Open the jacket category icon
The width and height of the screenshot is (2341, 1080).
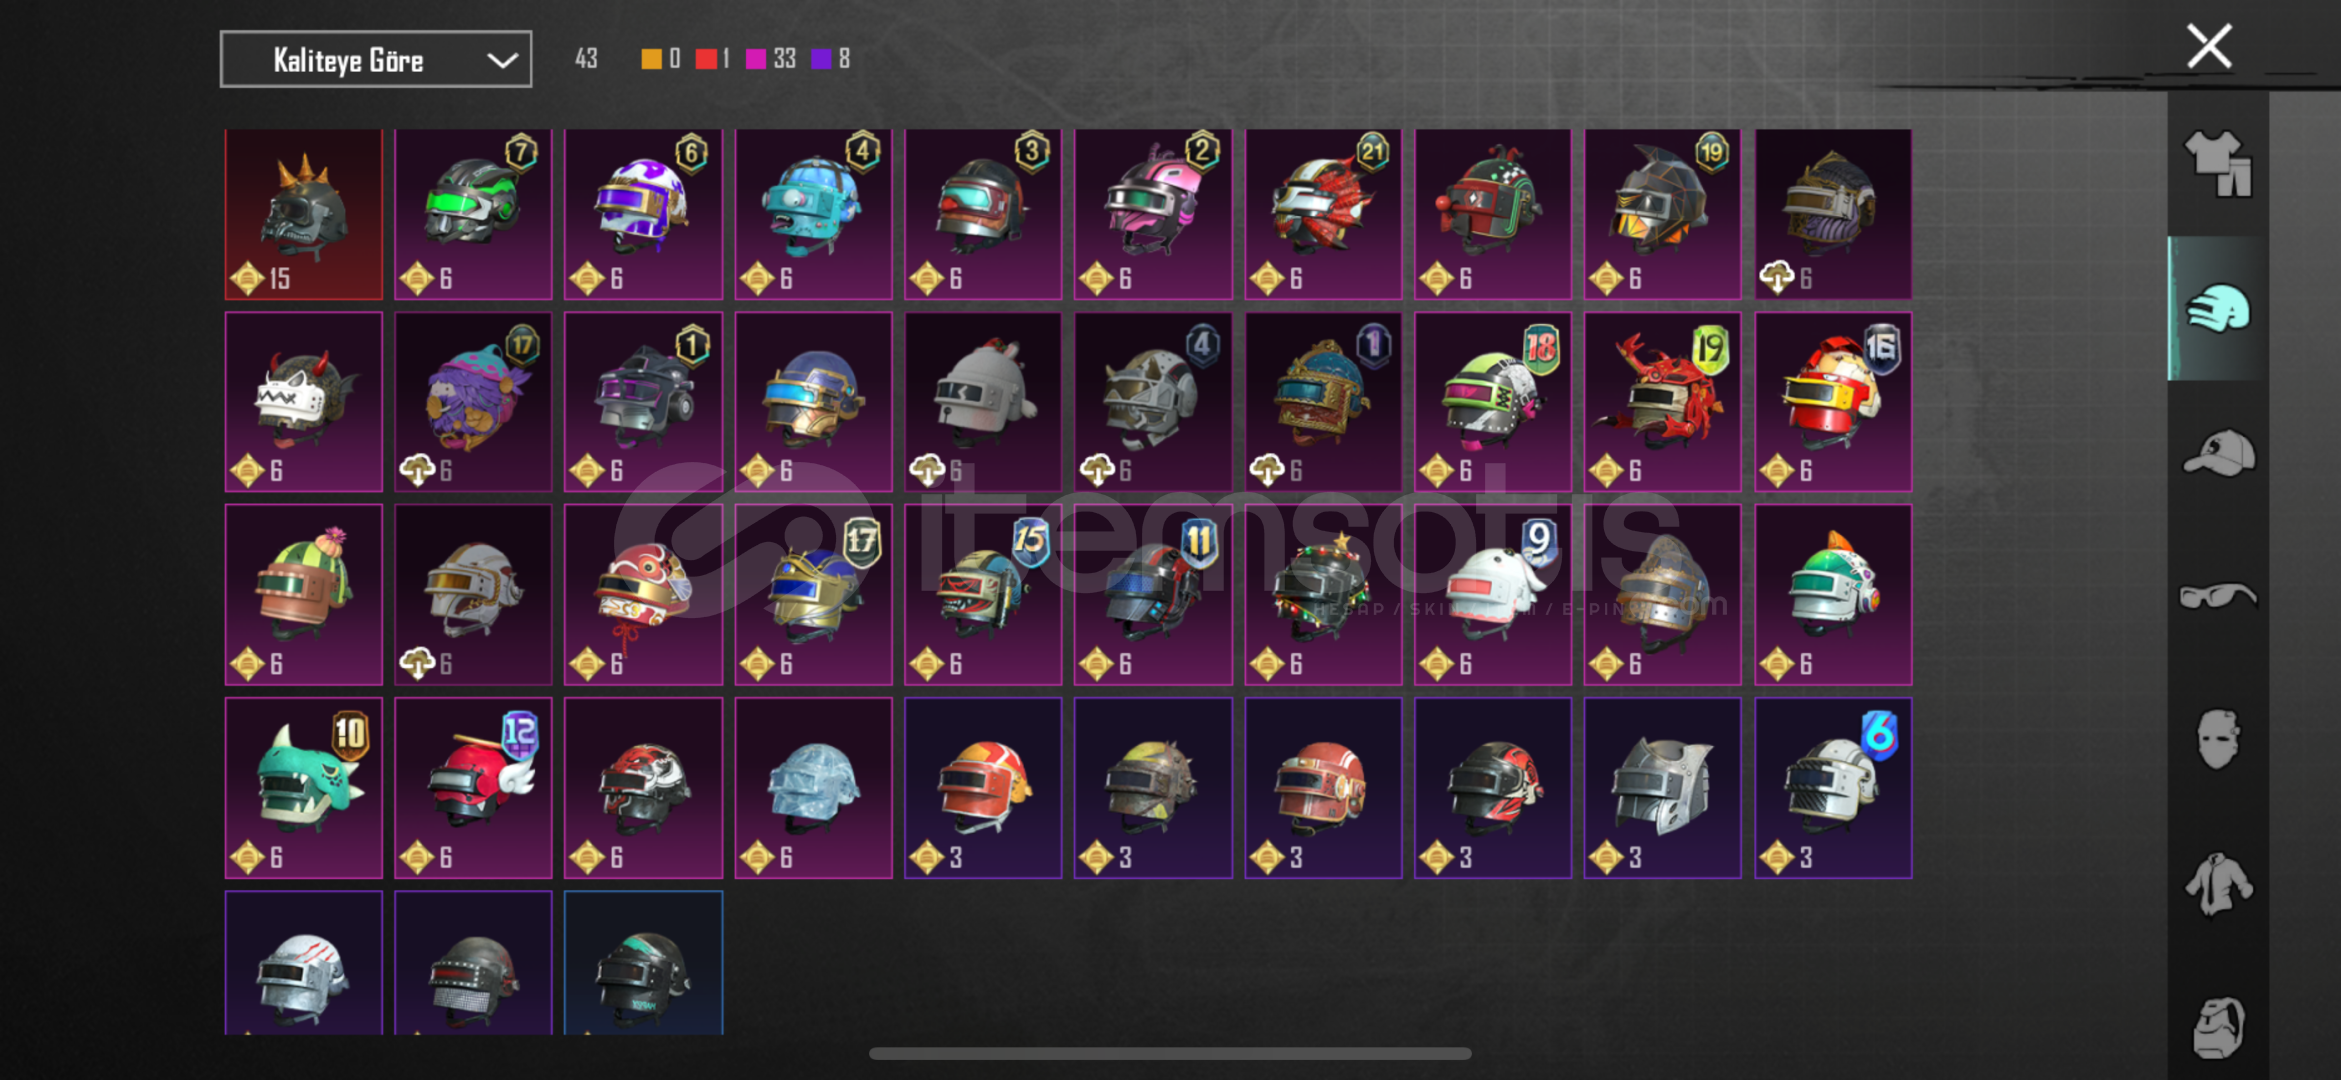(x=2218, y=884)
